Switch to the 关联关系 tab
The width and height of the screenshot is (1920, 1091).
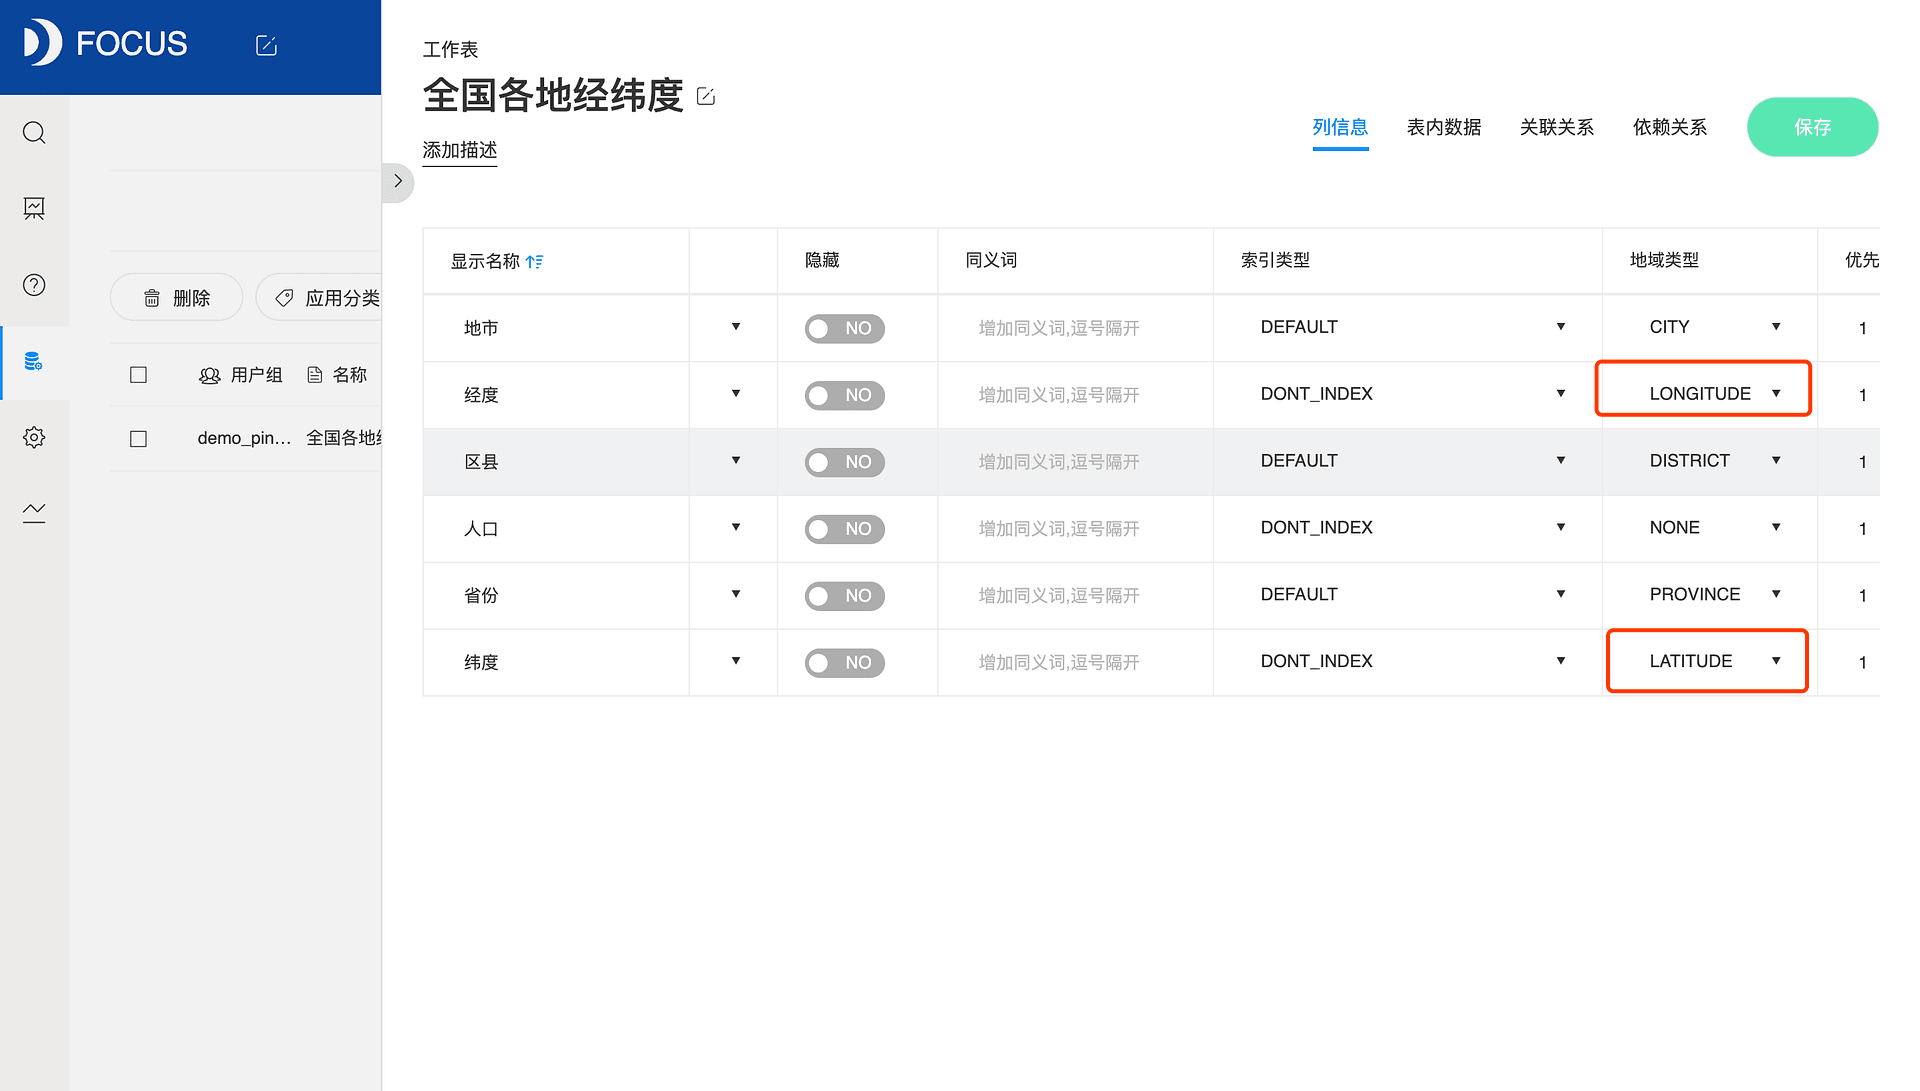1556,128
